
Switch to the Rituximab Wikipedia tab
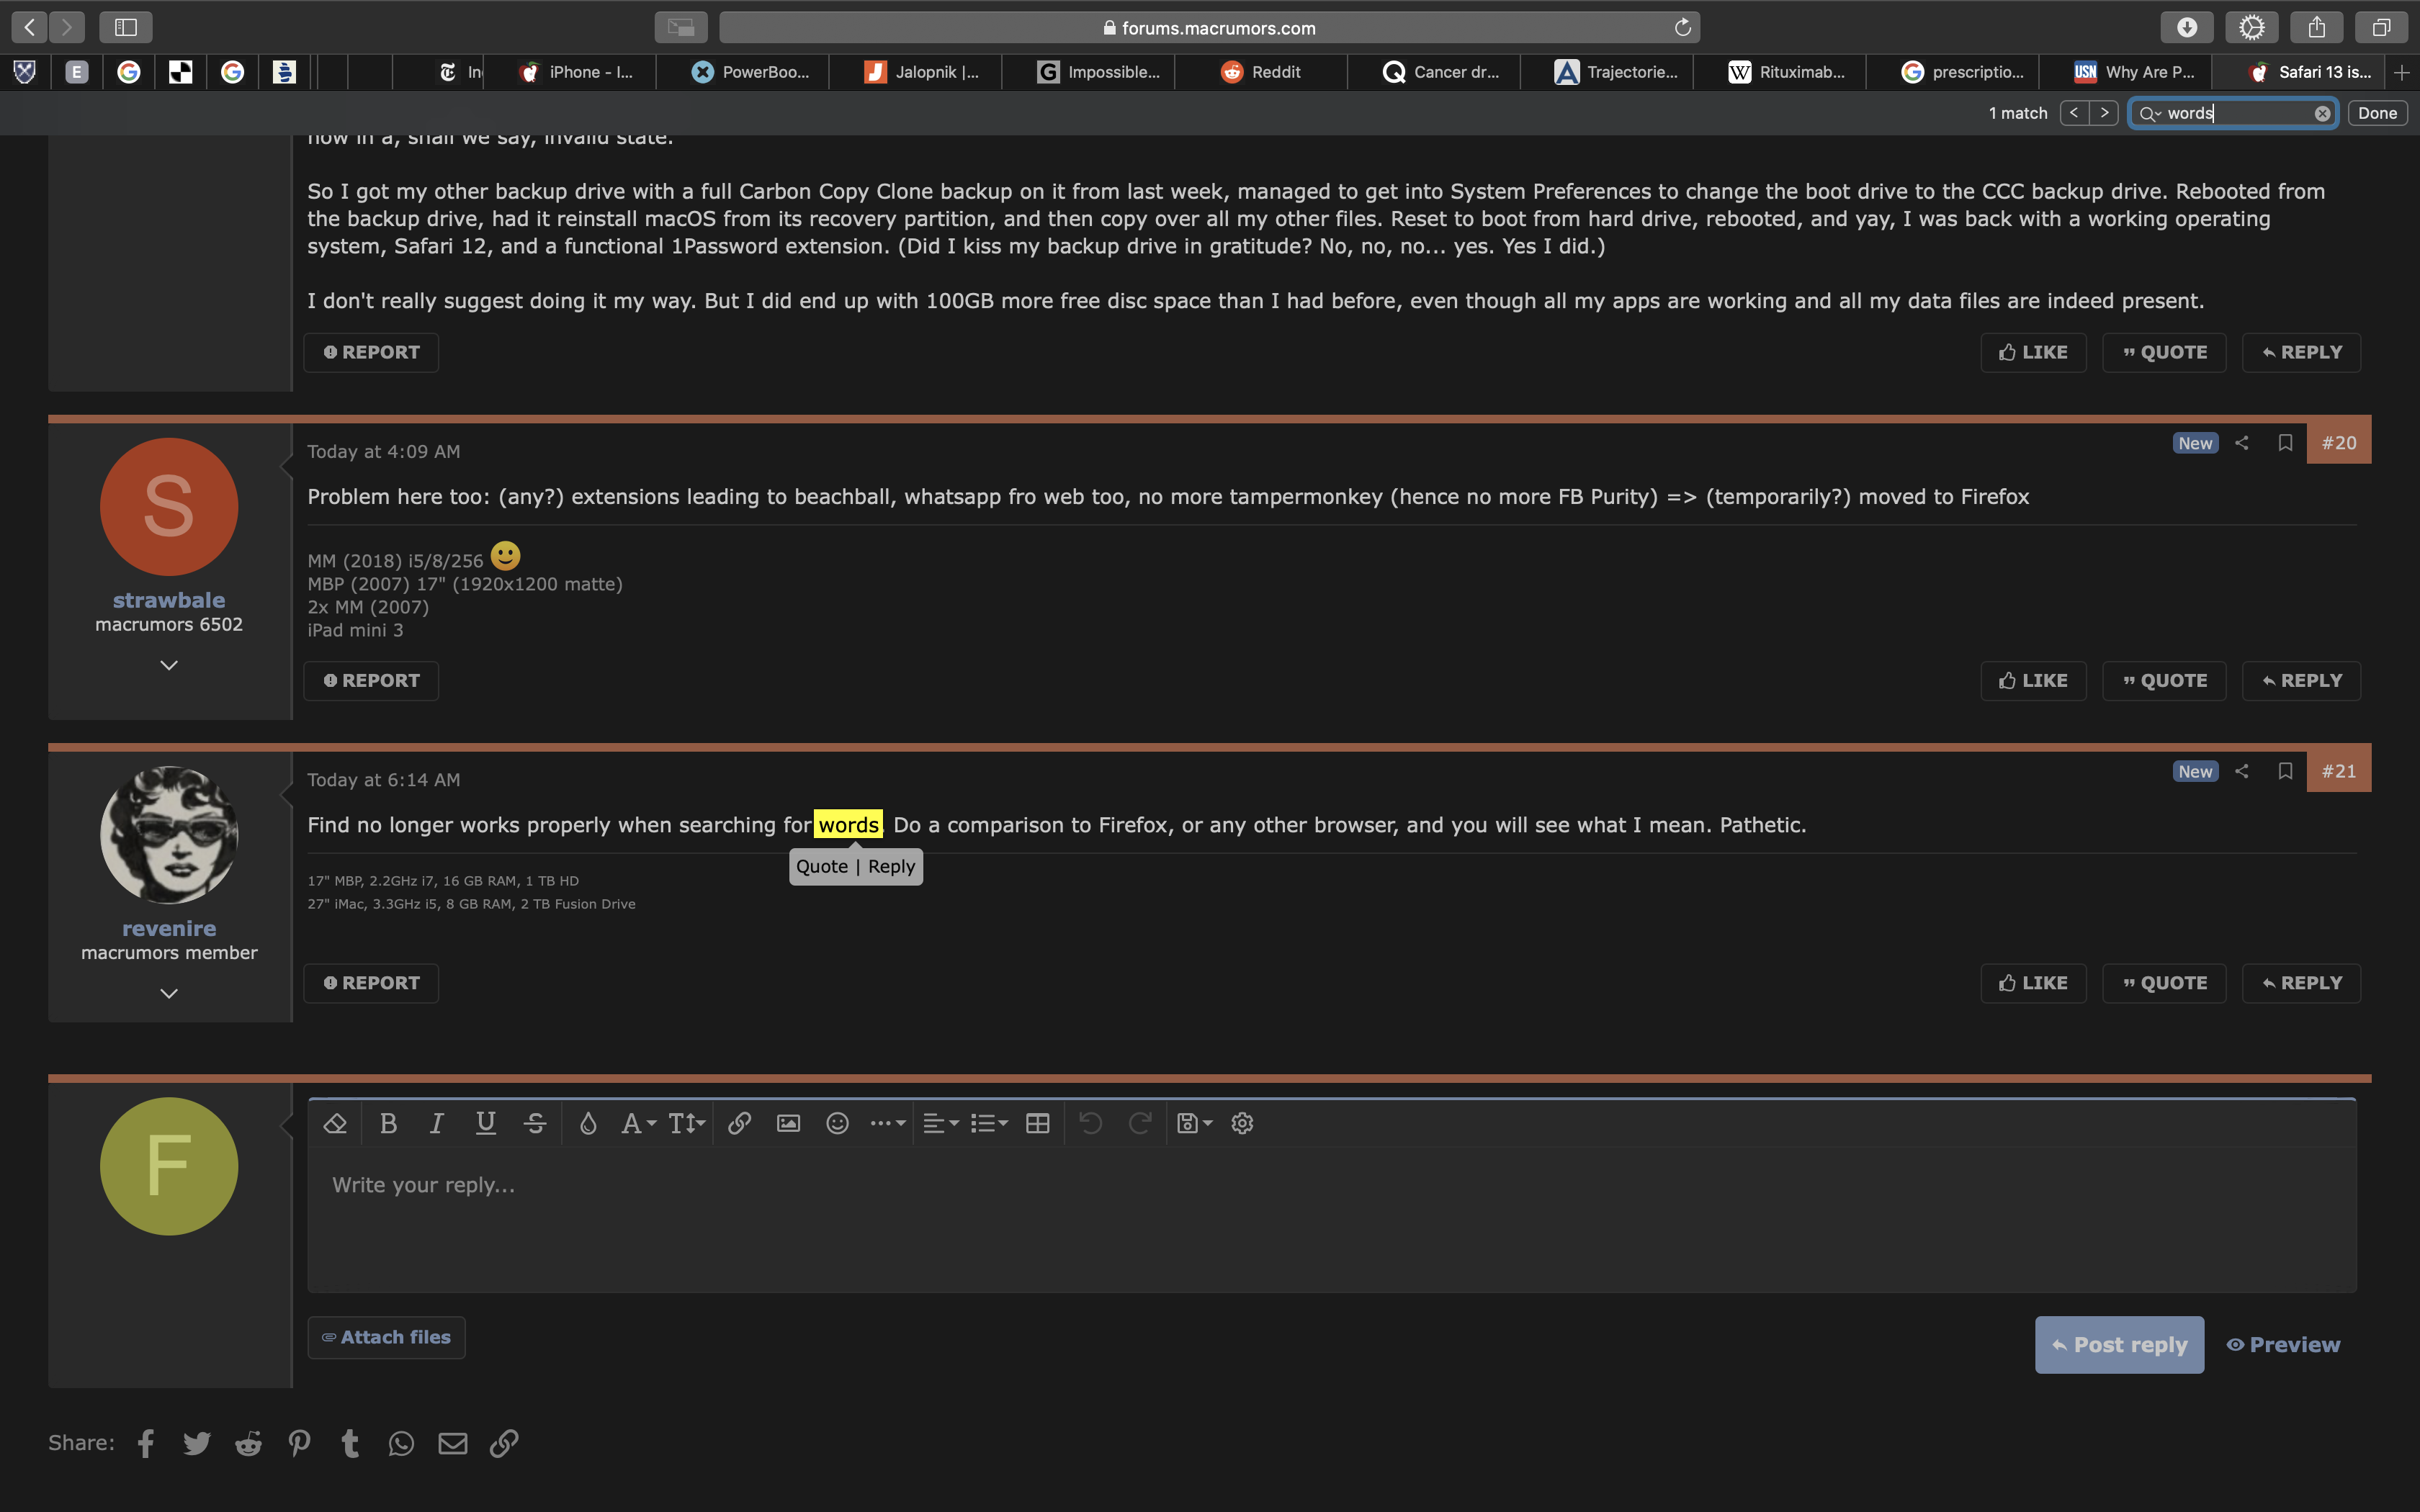[1781, 72]
